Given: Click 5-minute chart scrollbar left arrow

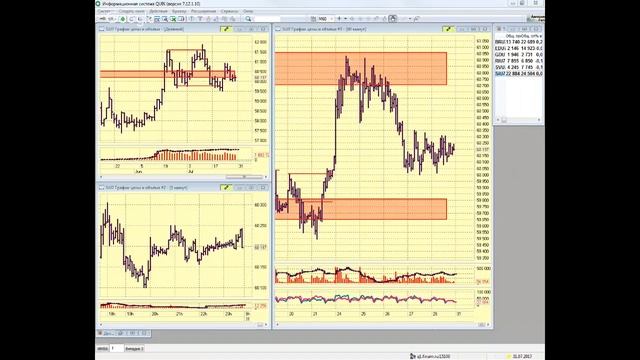Looking at the screenshot, I should click(x=101, y=325).
